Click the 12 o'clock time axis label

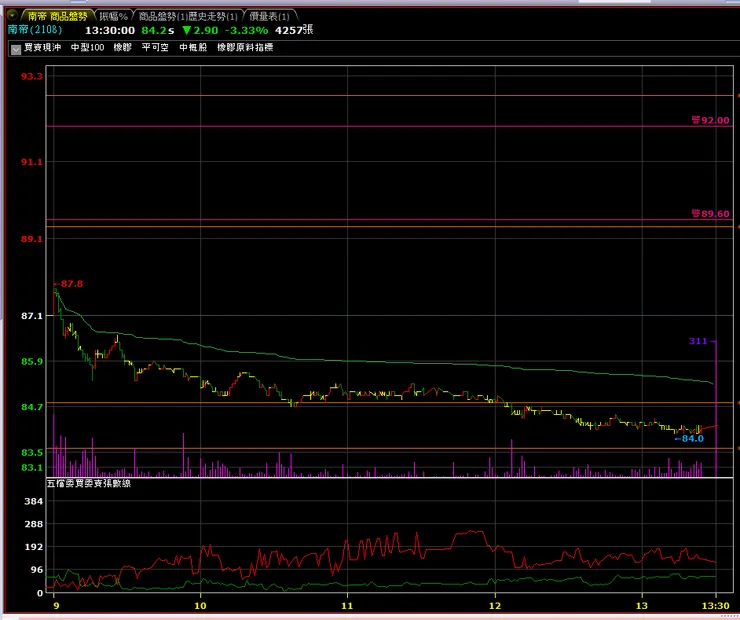coord(495,605)
